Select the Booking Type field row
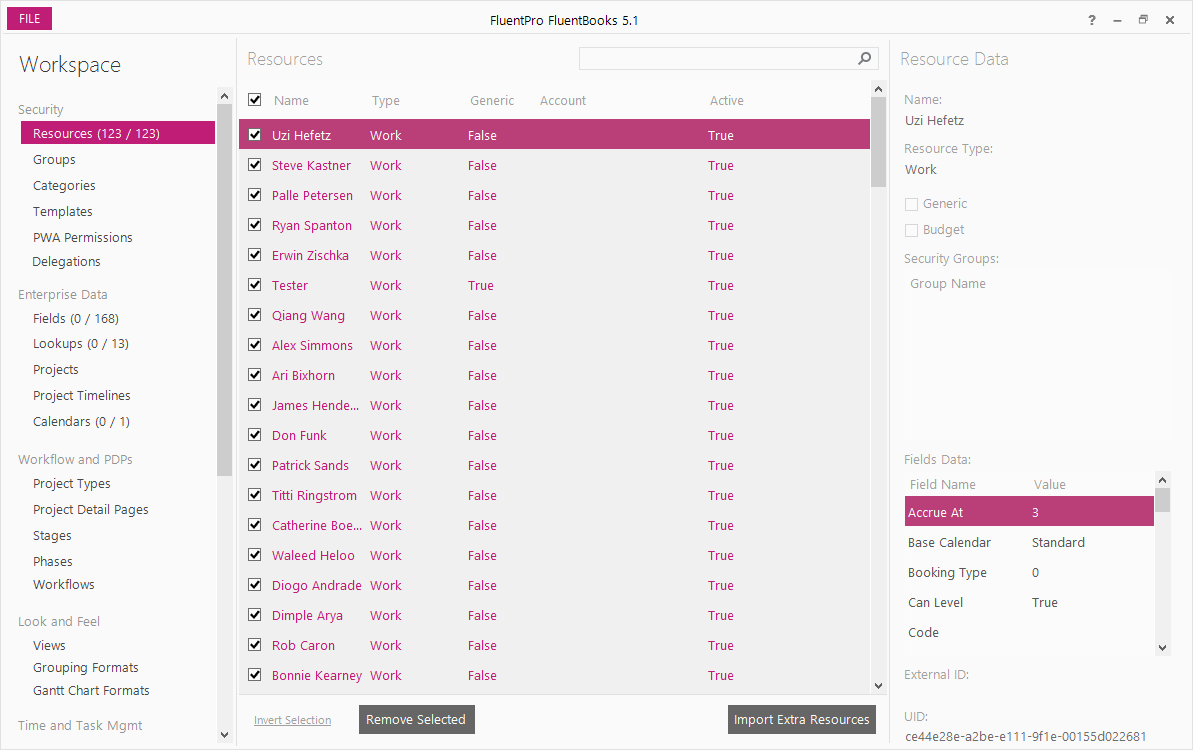The height and width of the screenshot is (750, 1193). (x=1029, y=572)
